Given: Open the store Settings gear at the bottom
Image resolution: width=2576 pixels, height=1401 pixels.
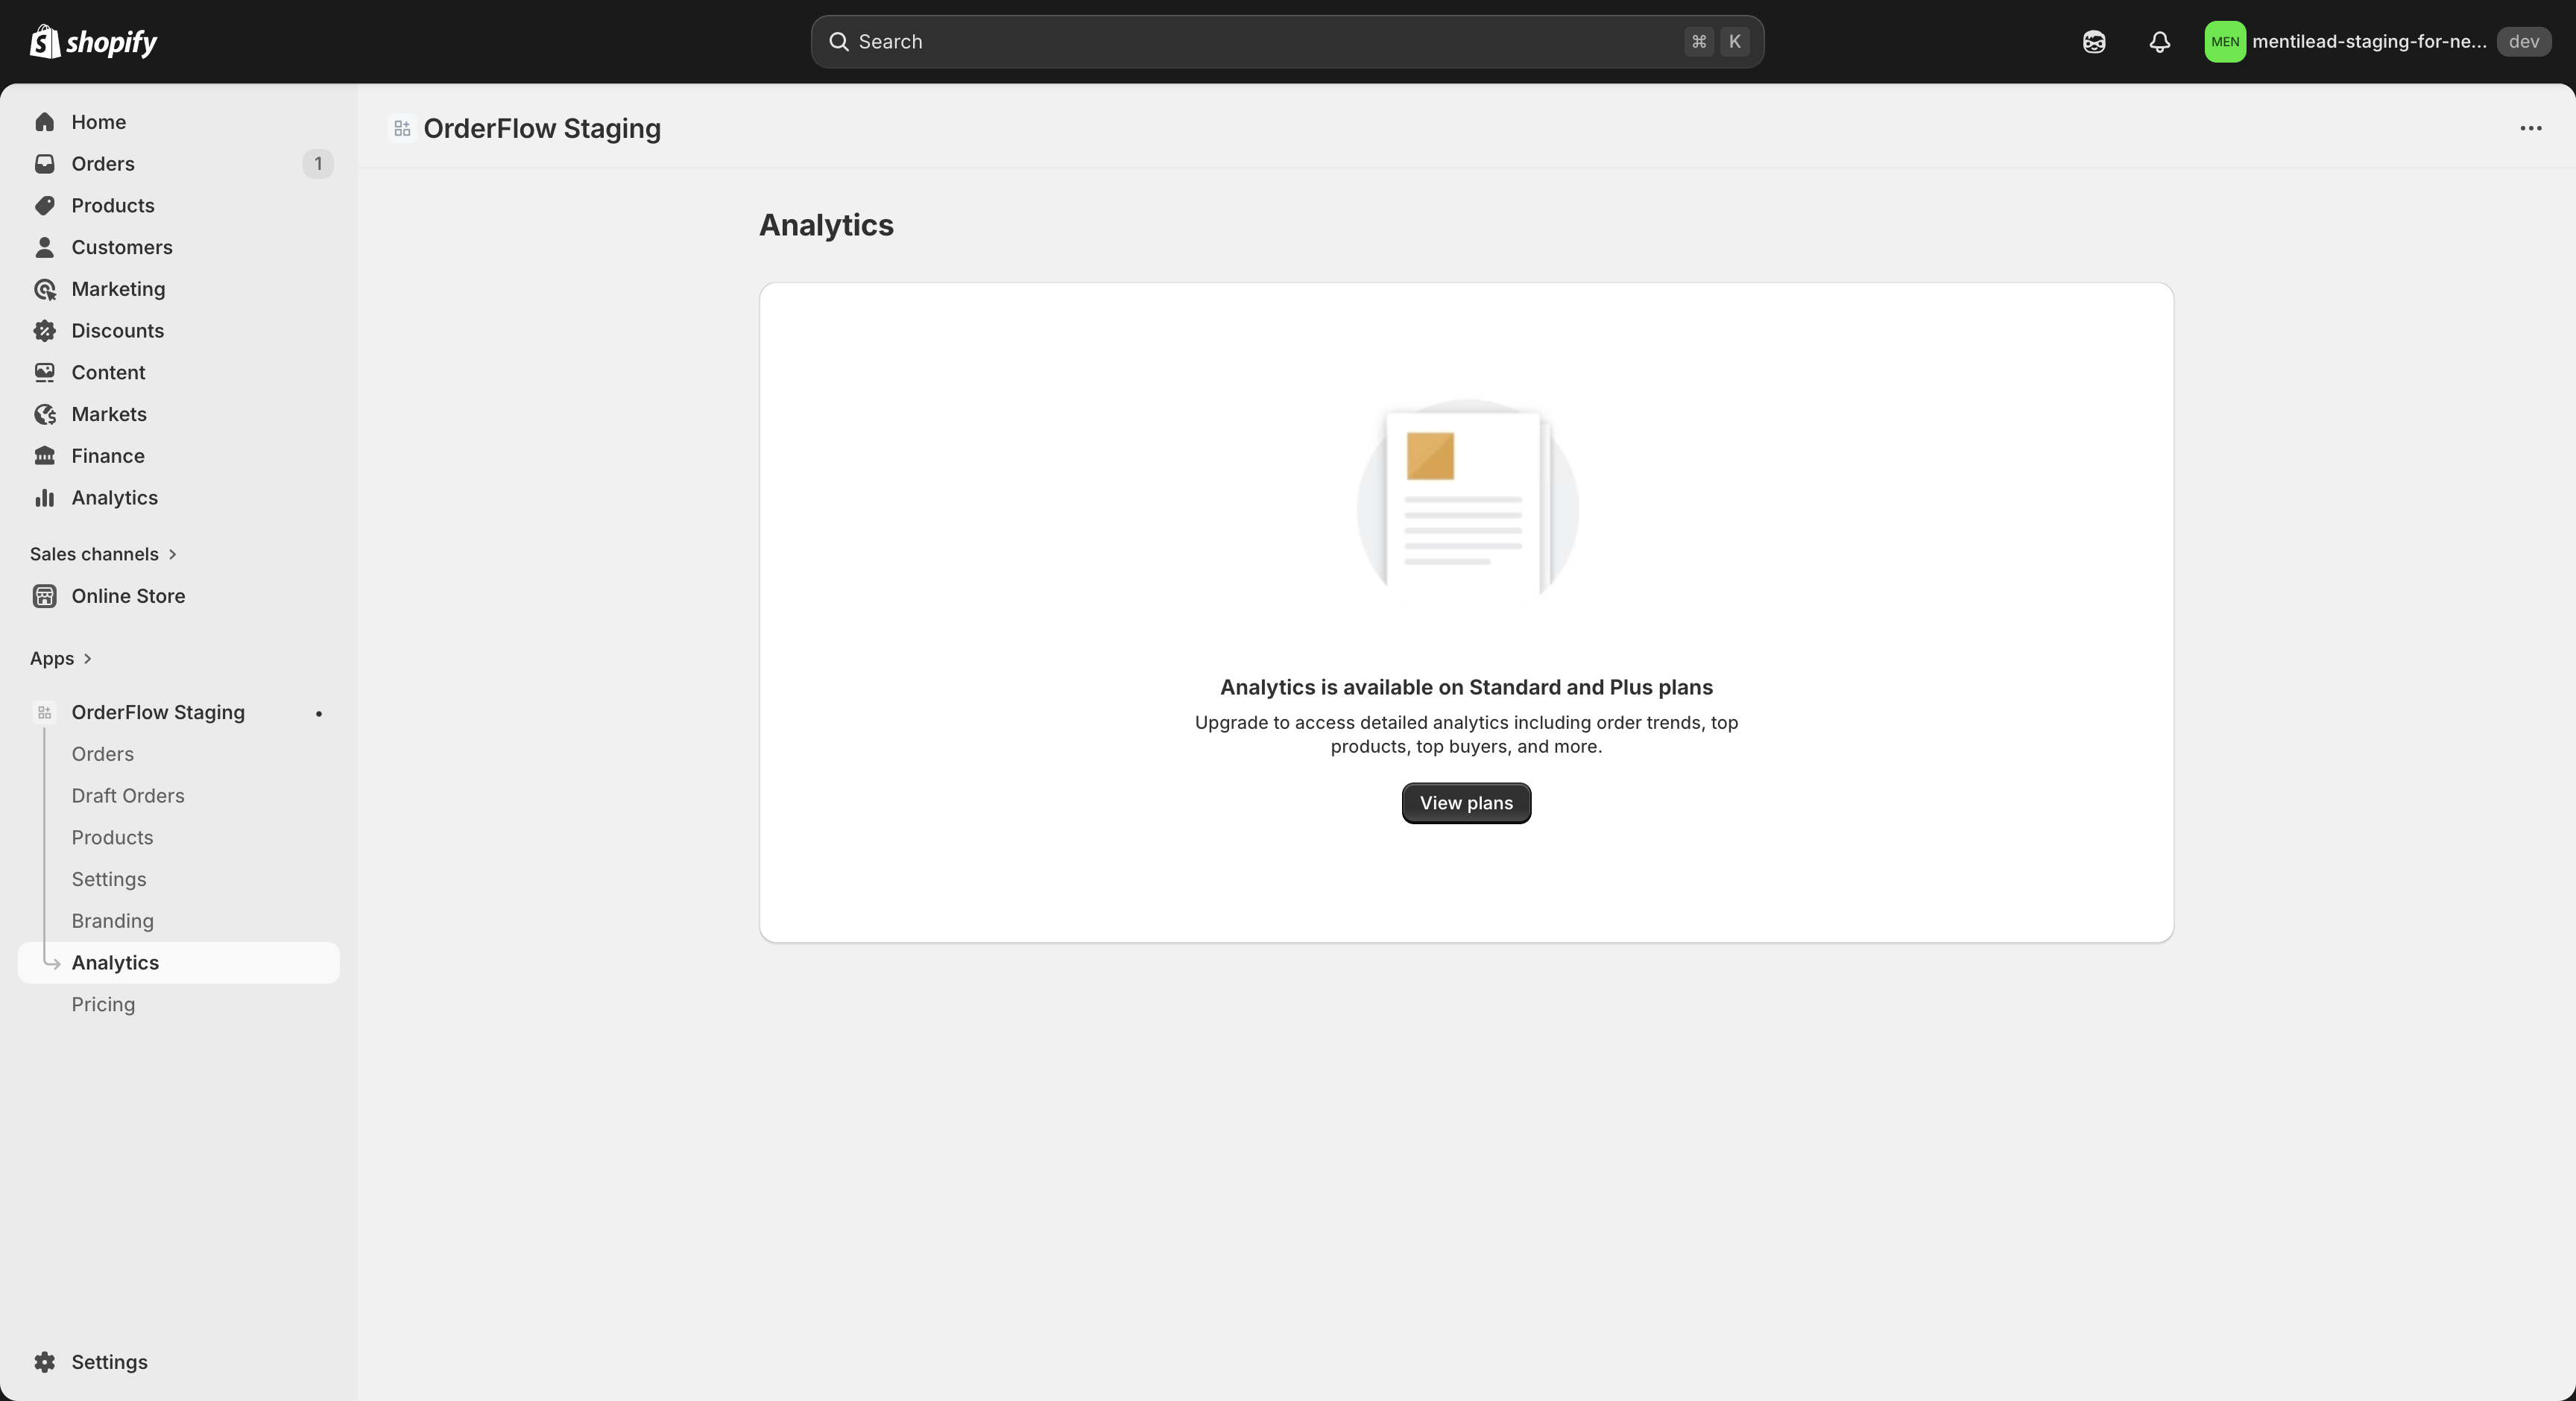Looking at the screenshot, I should 45,1362.
